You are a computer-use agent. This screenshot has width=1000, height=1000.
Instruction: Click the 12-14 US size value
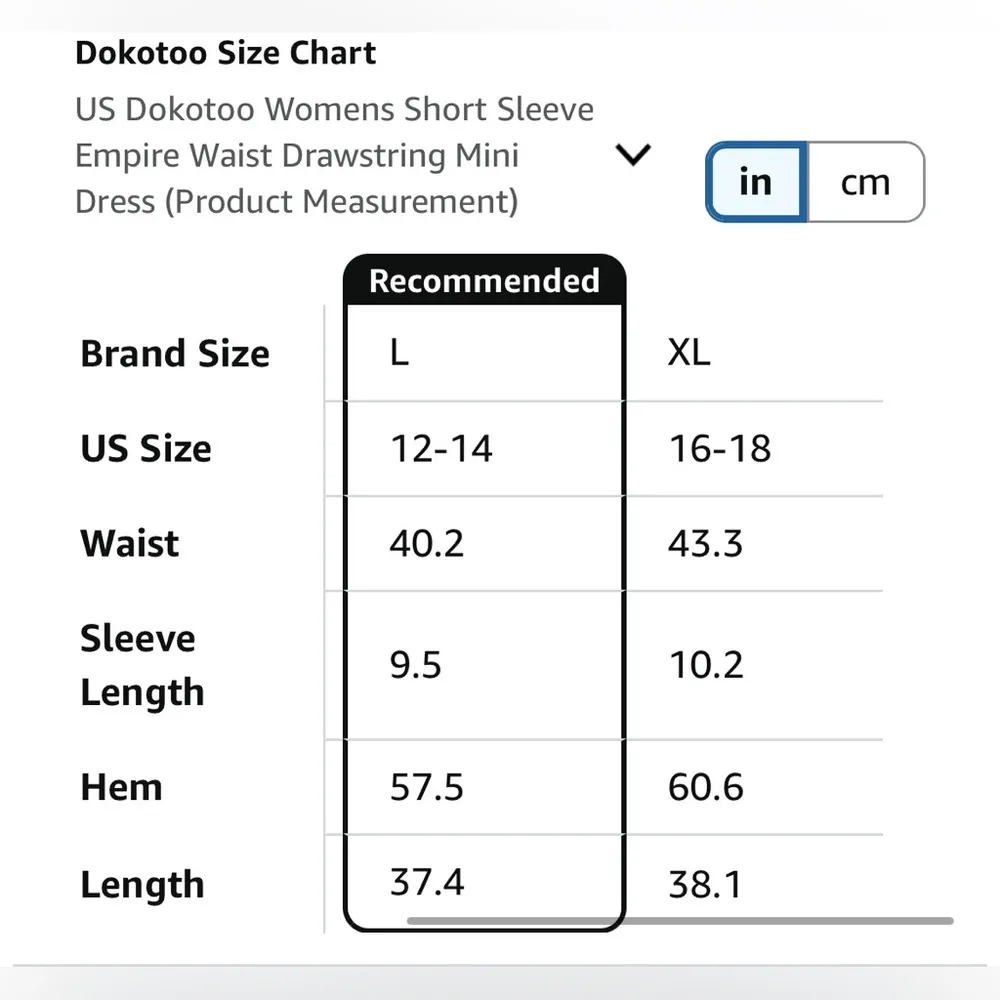tap(441, 449)
